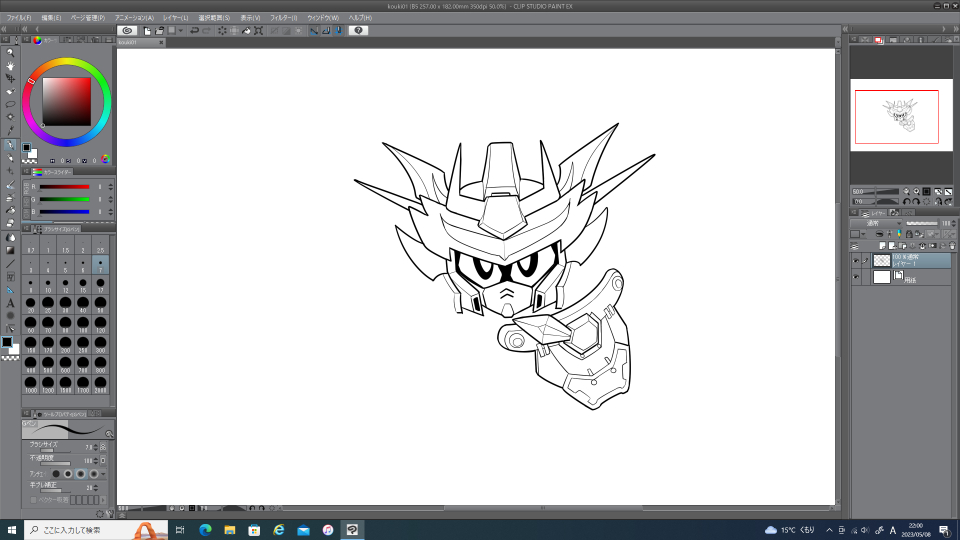The height and width of the screenshot is (540, 960).
Task: Open Help question mark button
Action: tap(358, 30)
